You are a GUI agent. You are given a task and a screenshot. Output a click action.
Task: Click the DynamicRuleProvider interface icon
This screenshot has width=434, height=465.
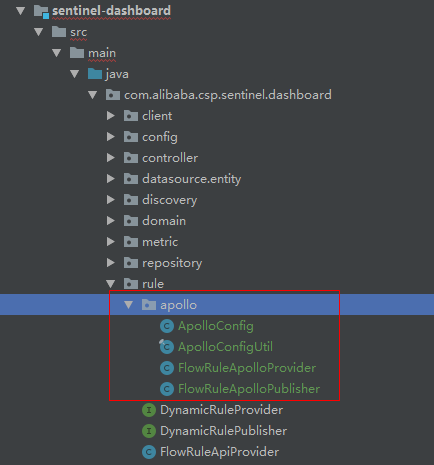(149, 410)
